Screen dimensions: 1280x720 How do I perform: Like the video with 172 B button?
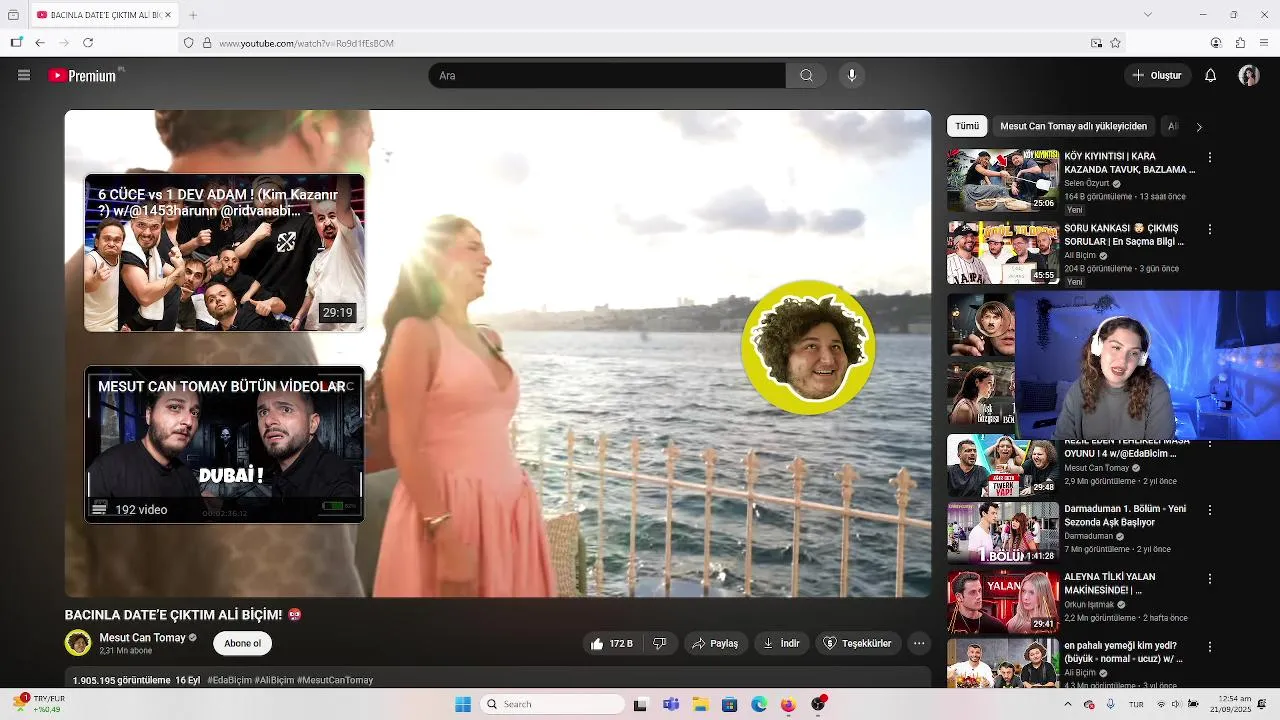pos(612,643)
